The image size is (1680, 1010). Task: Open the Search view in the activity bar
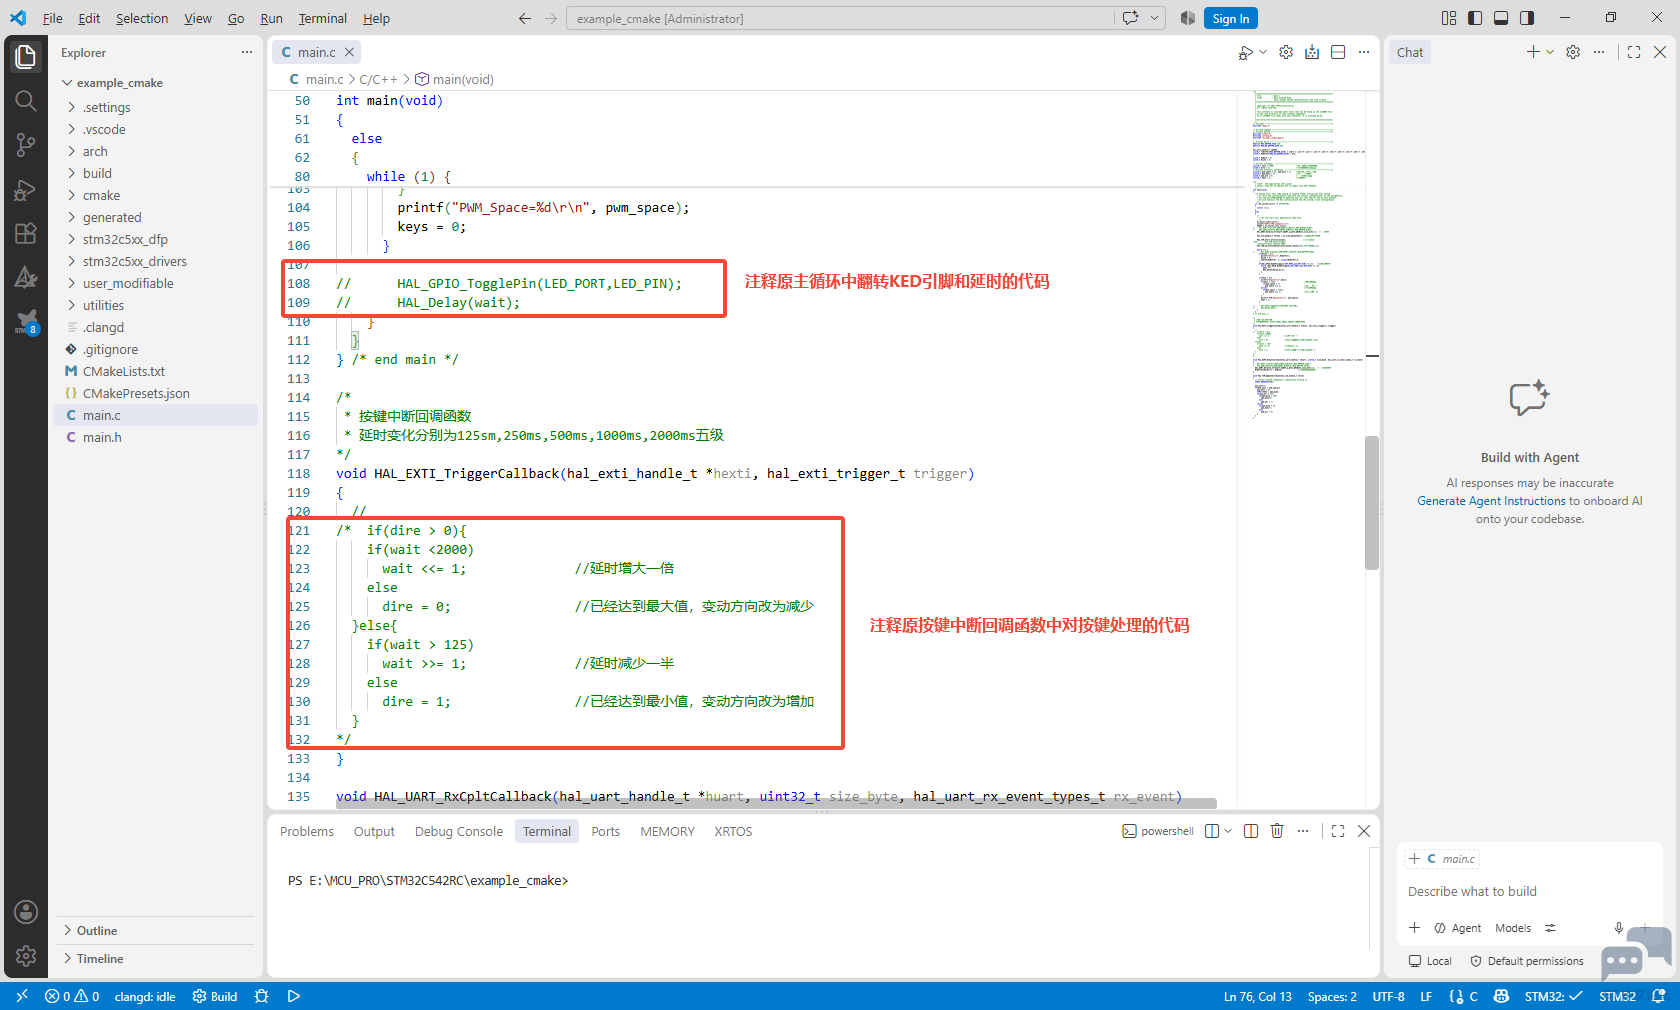pos(26,101)
